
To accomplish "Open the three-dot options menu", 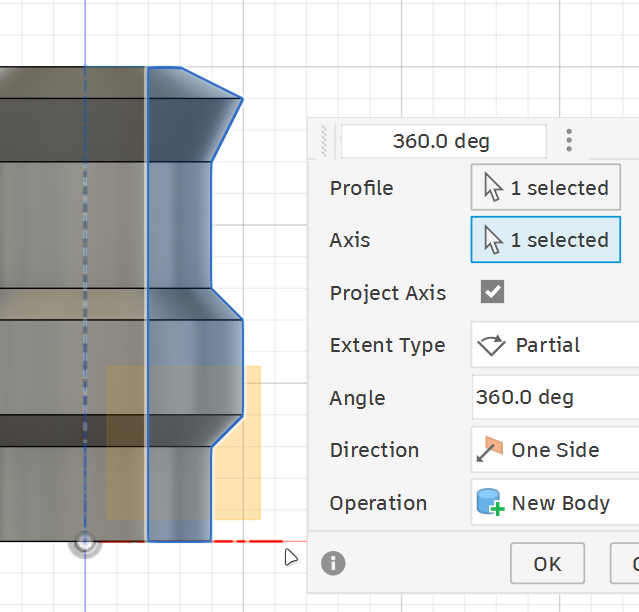I will click(569, 141).
